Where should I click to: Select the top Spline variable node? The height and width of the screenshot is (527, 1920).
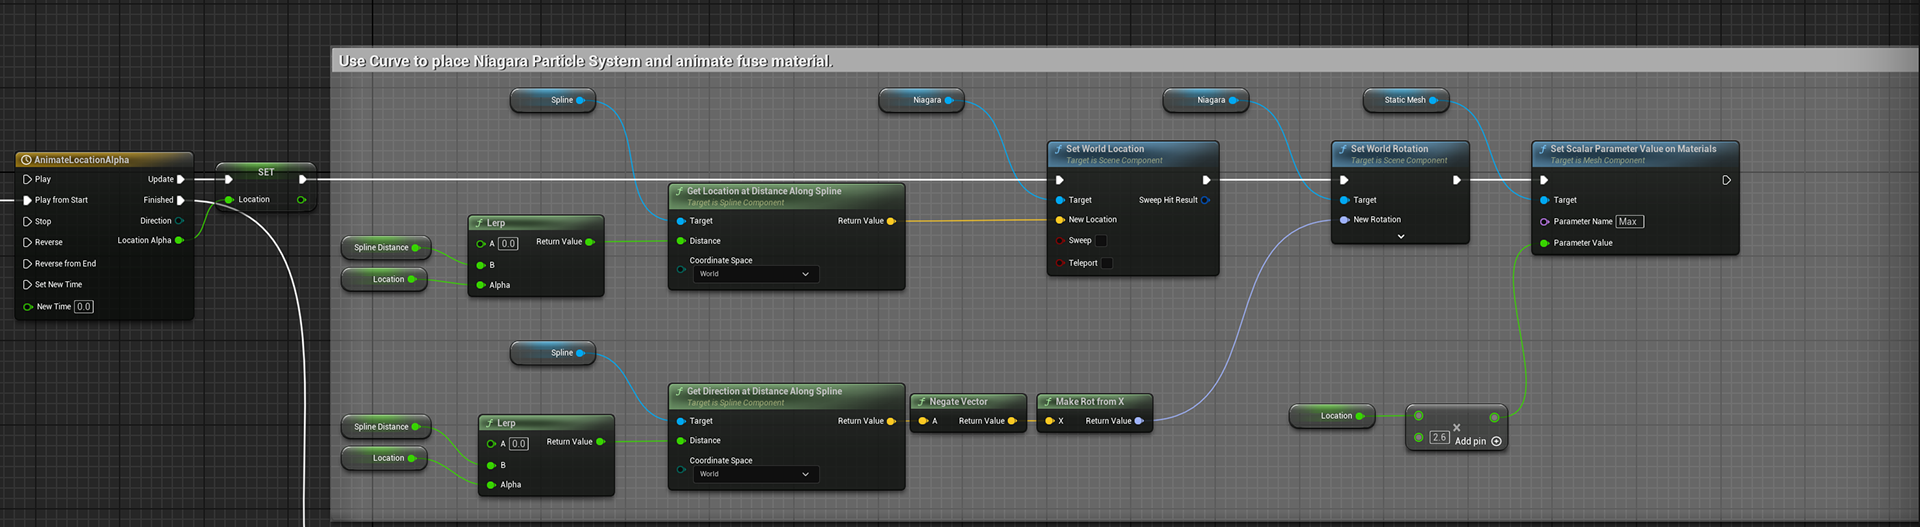coord(553,100)
